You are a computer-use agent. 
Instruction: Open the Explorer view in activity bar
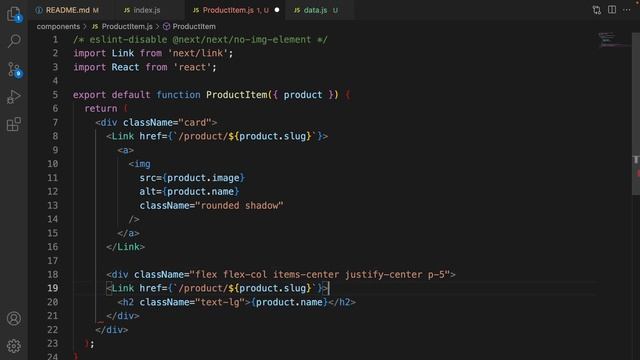point(14,14)
